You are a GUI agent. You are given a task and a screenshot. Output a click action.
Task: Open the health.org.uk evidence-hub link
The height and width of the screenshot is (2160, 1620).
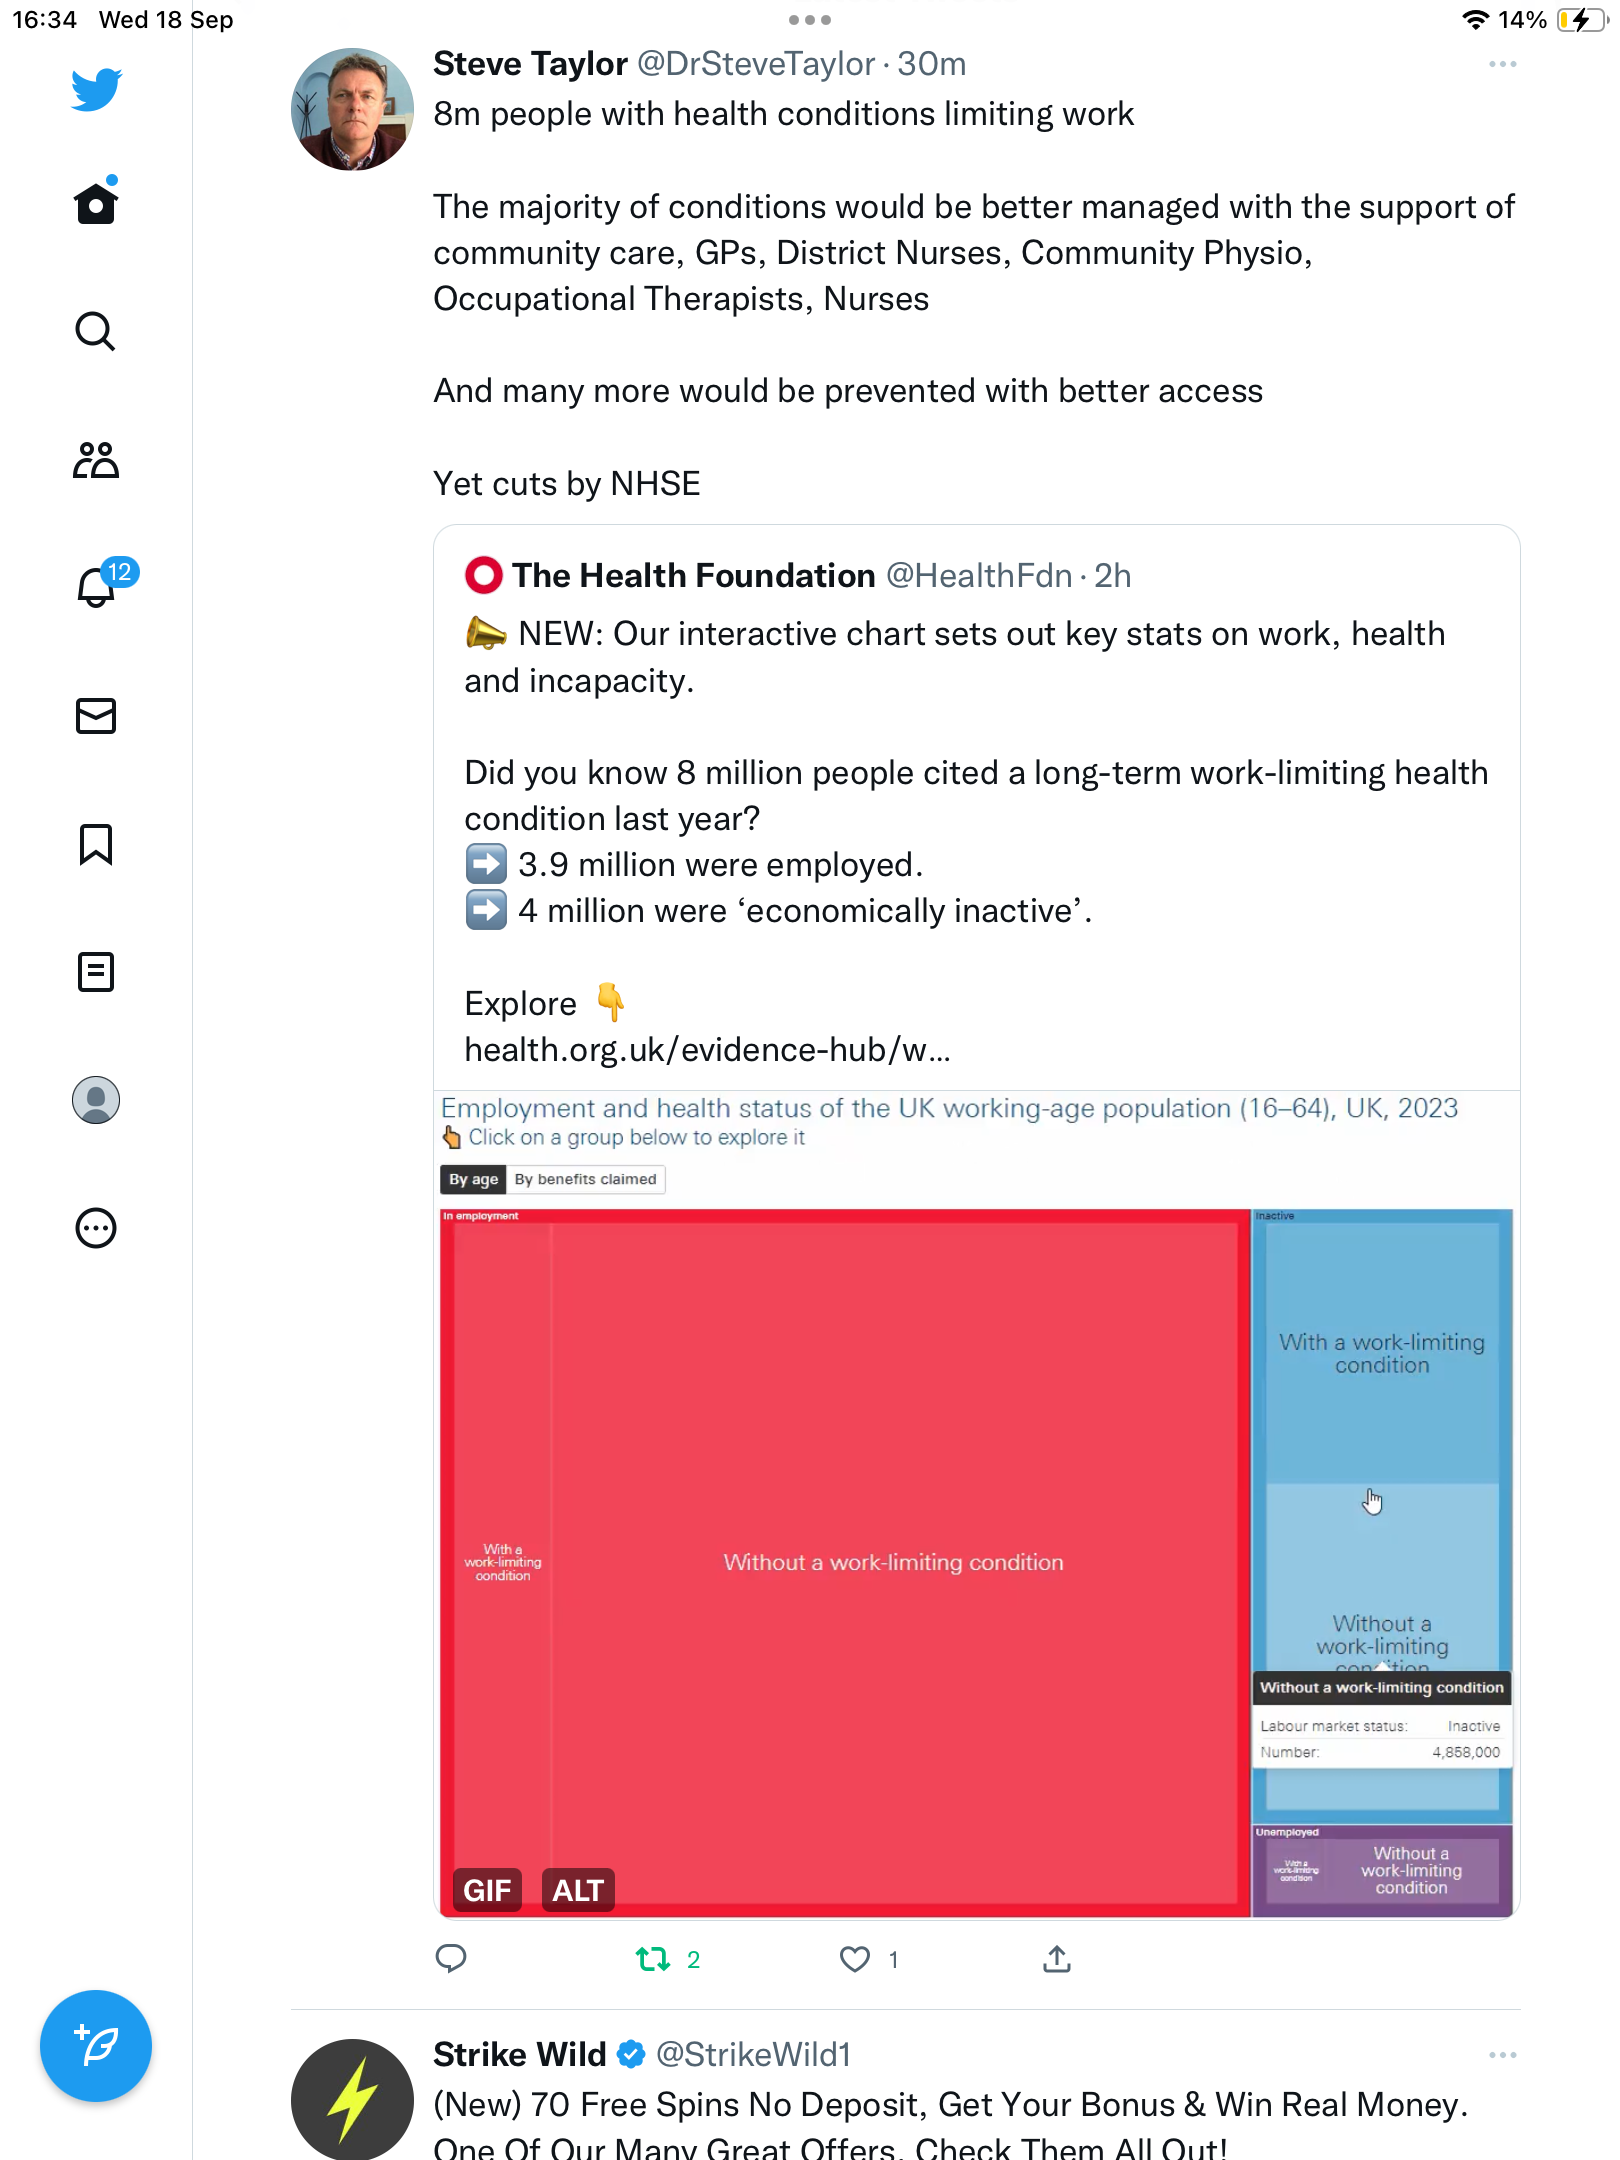707,1050
